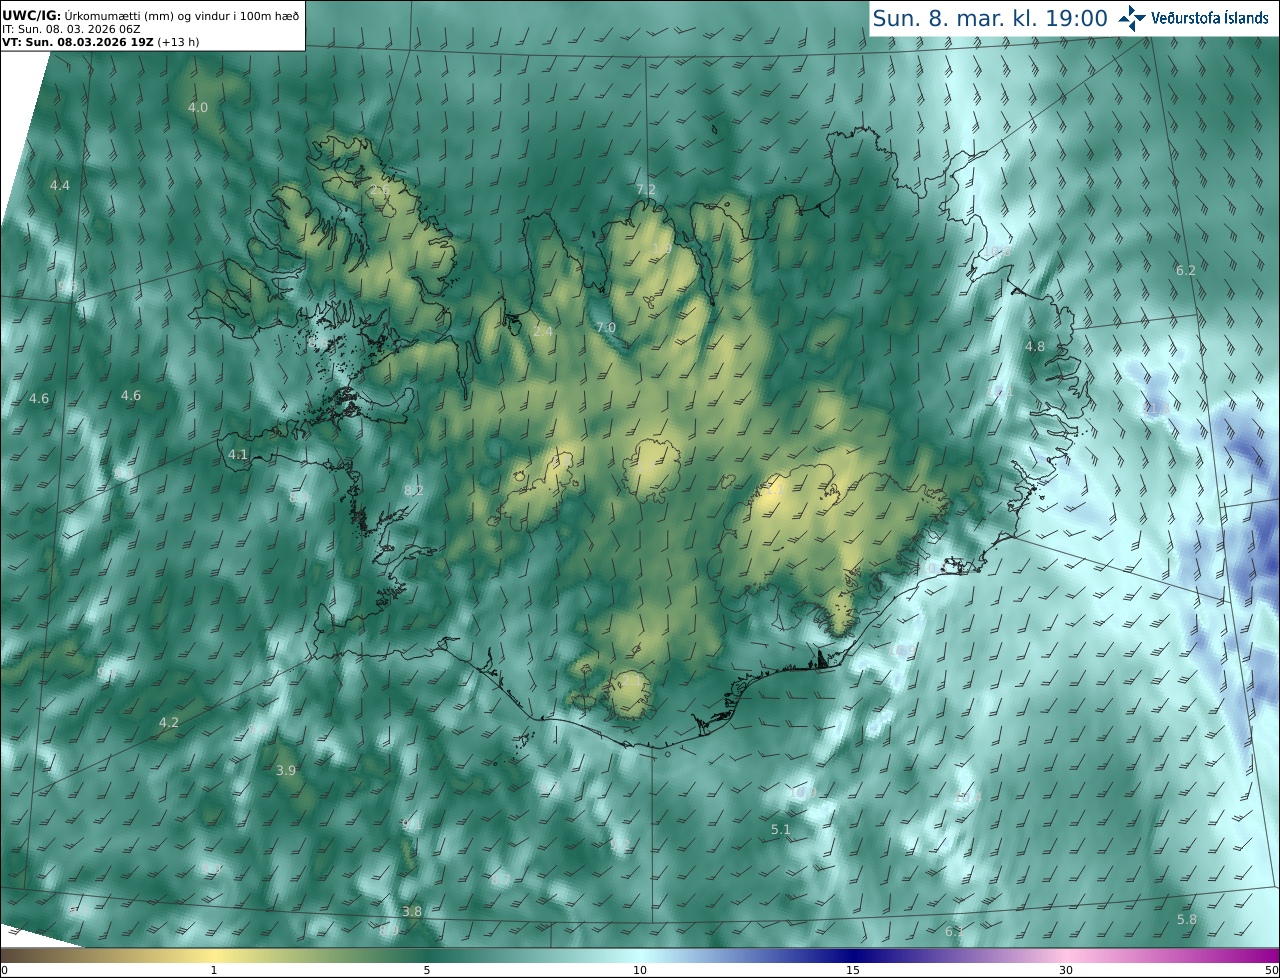The height and width of the screenshot is (978, 1280).
Task: Click the map value 5.1
Action: coord(781,829)
